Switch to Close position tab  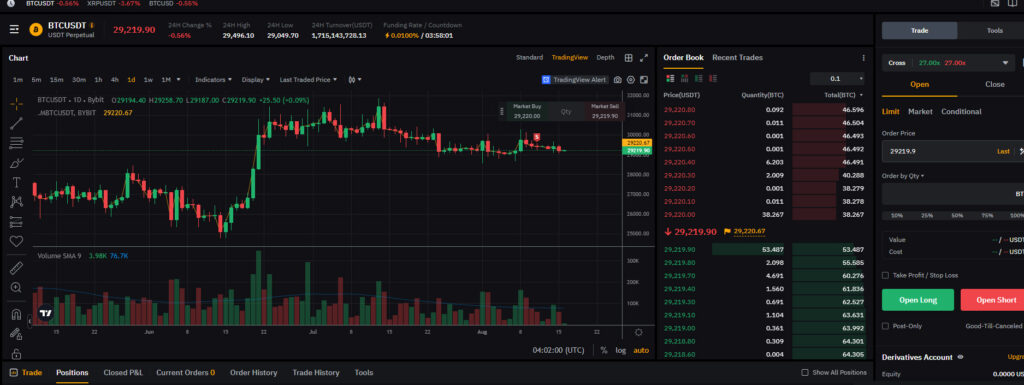995,84
